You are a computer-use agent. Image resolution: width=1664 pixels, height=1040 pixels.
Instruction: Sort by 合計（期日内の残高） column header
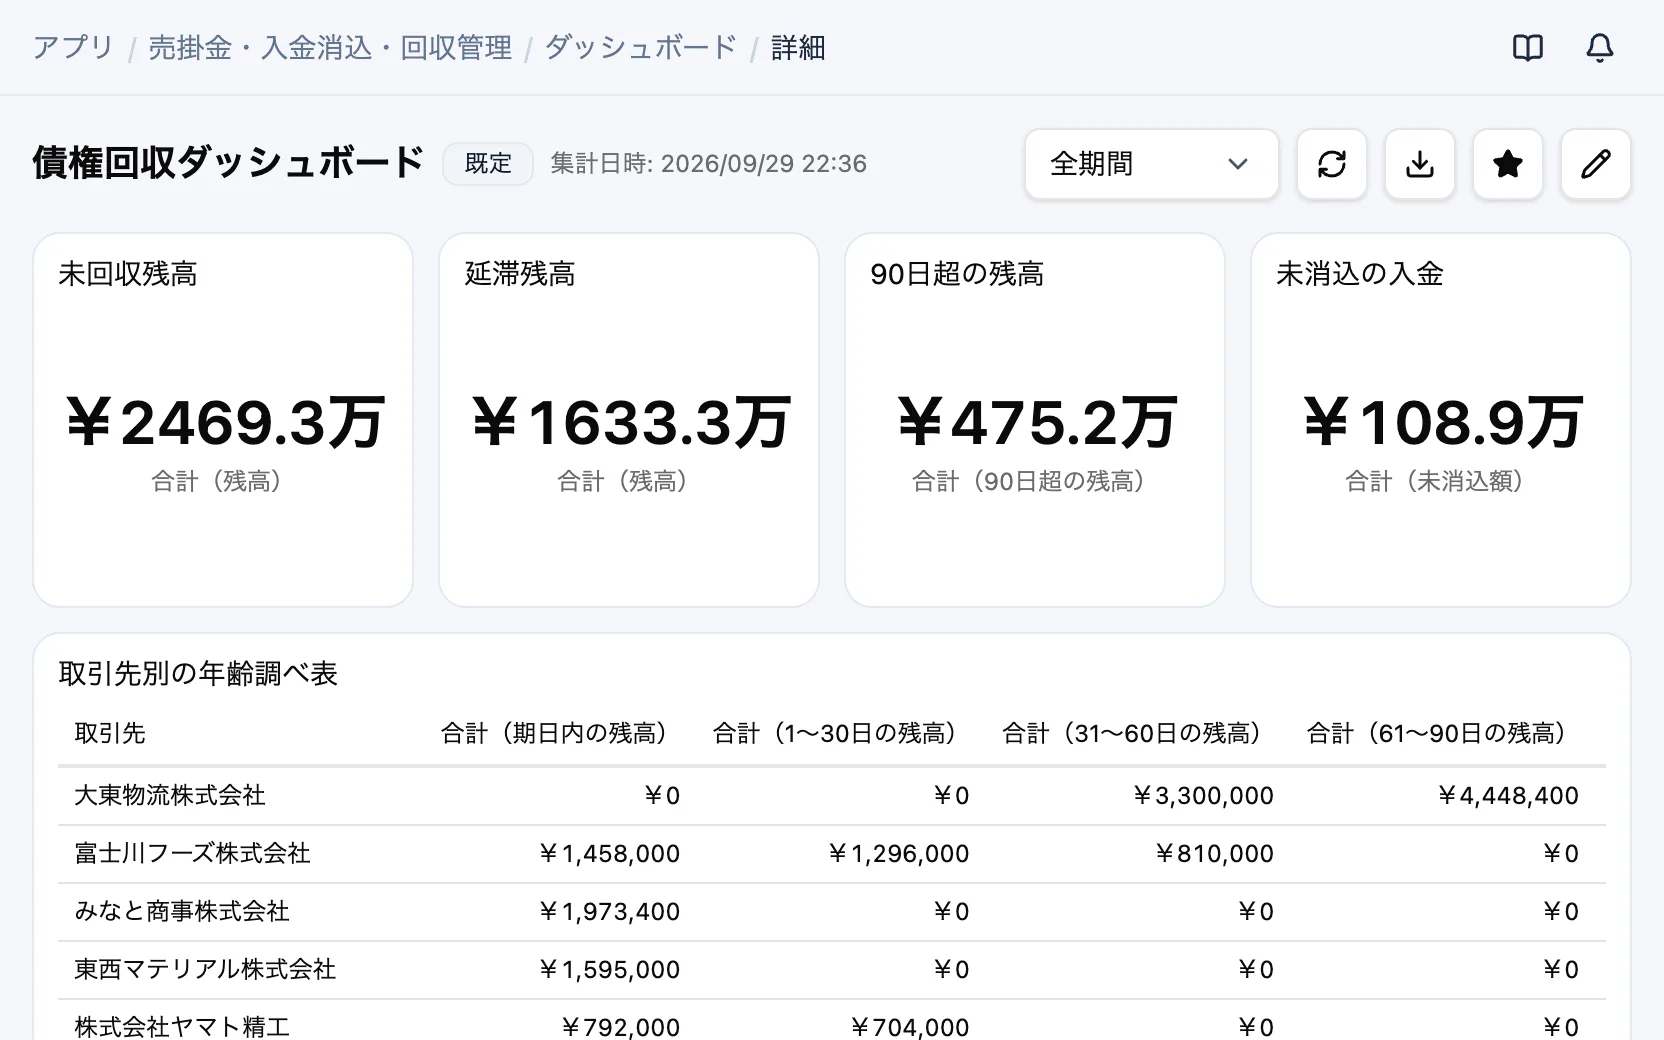[560, 734]
